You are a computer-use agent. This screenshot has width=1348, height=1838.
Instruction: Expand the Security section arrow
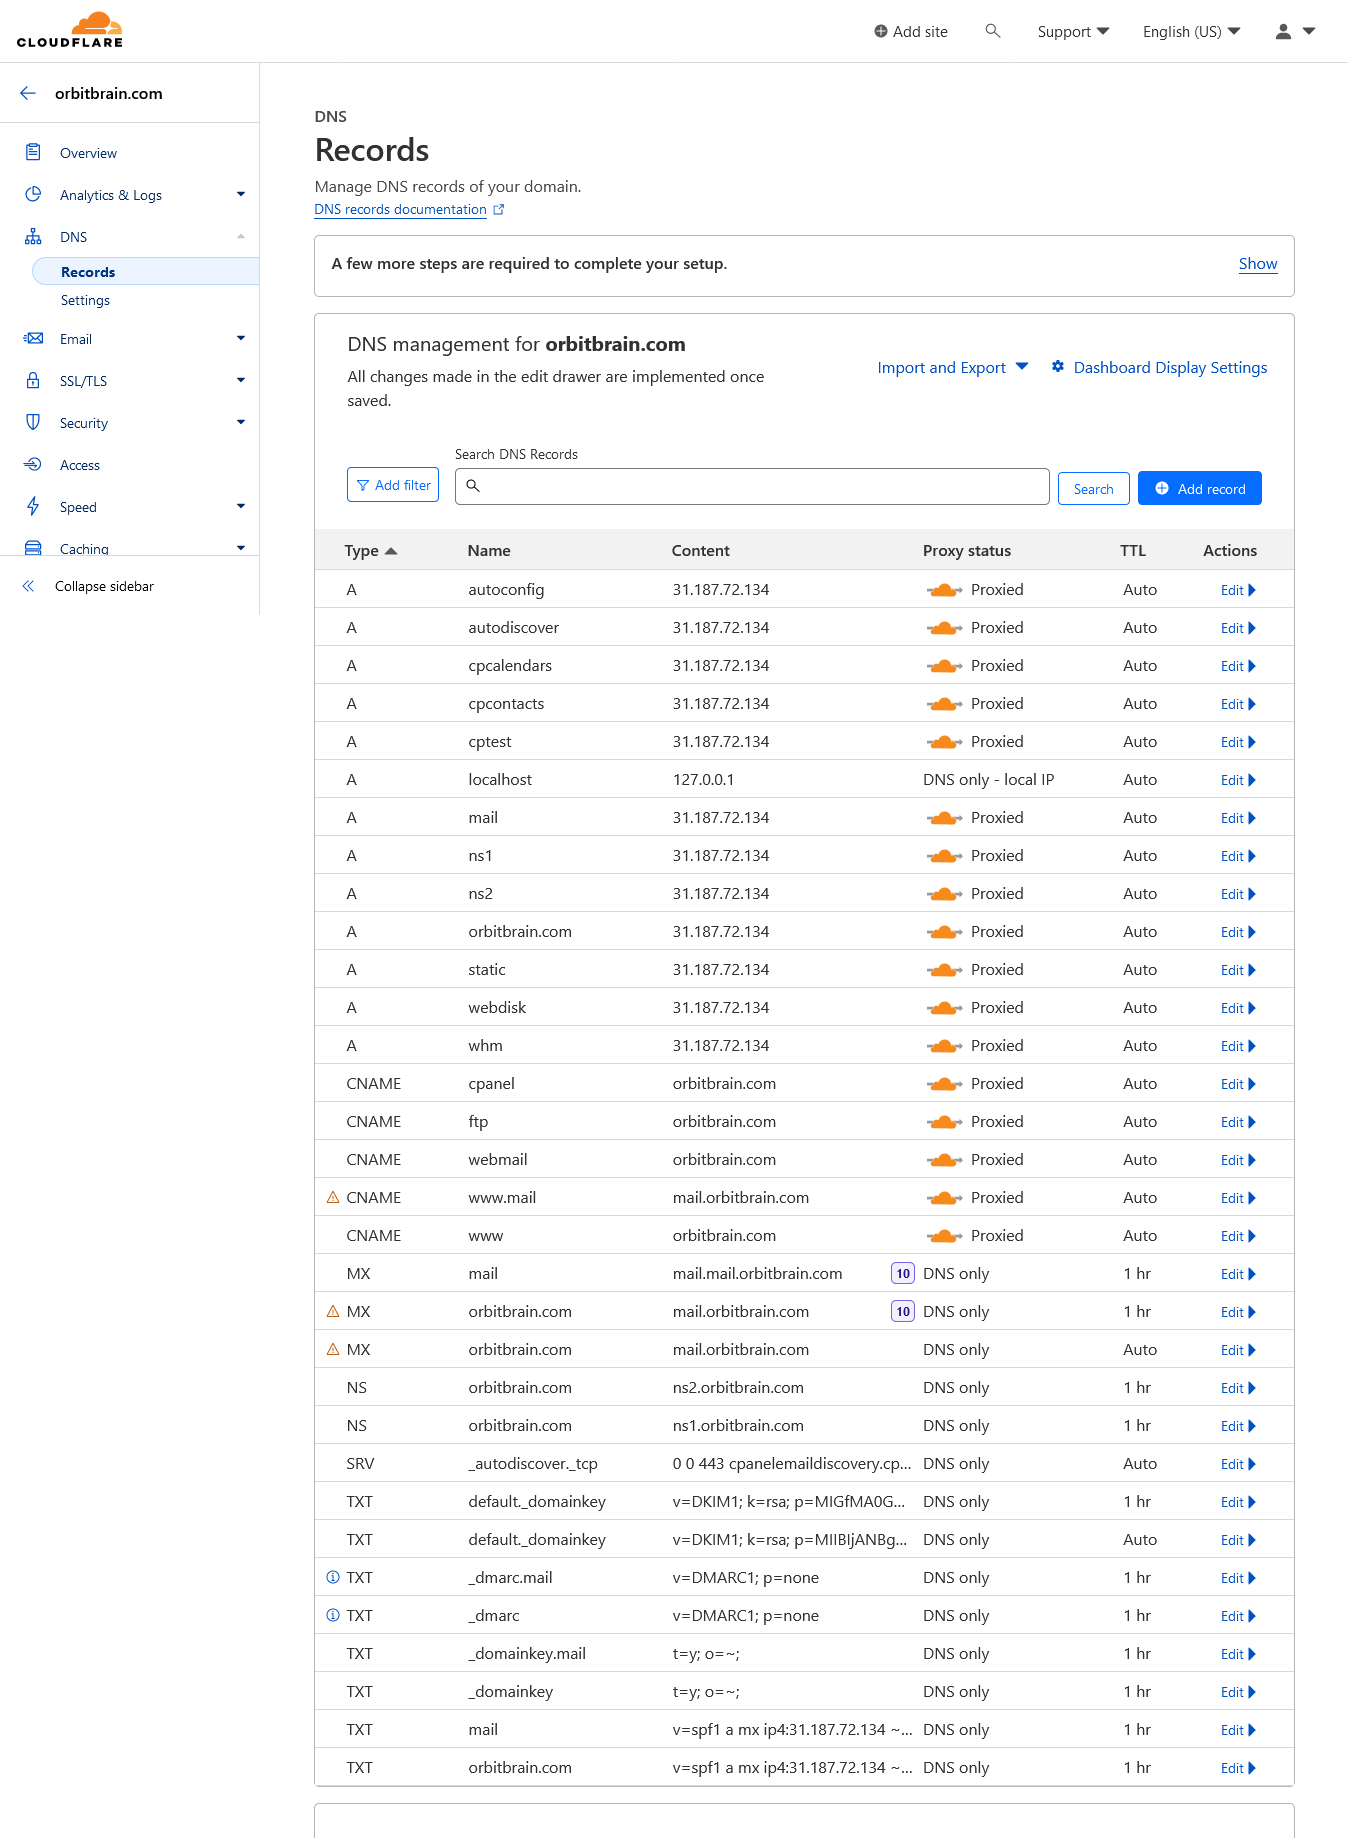pos(241,422)
